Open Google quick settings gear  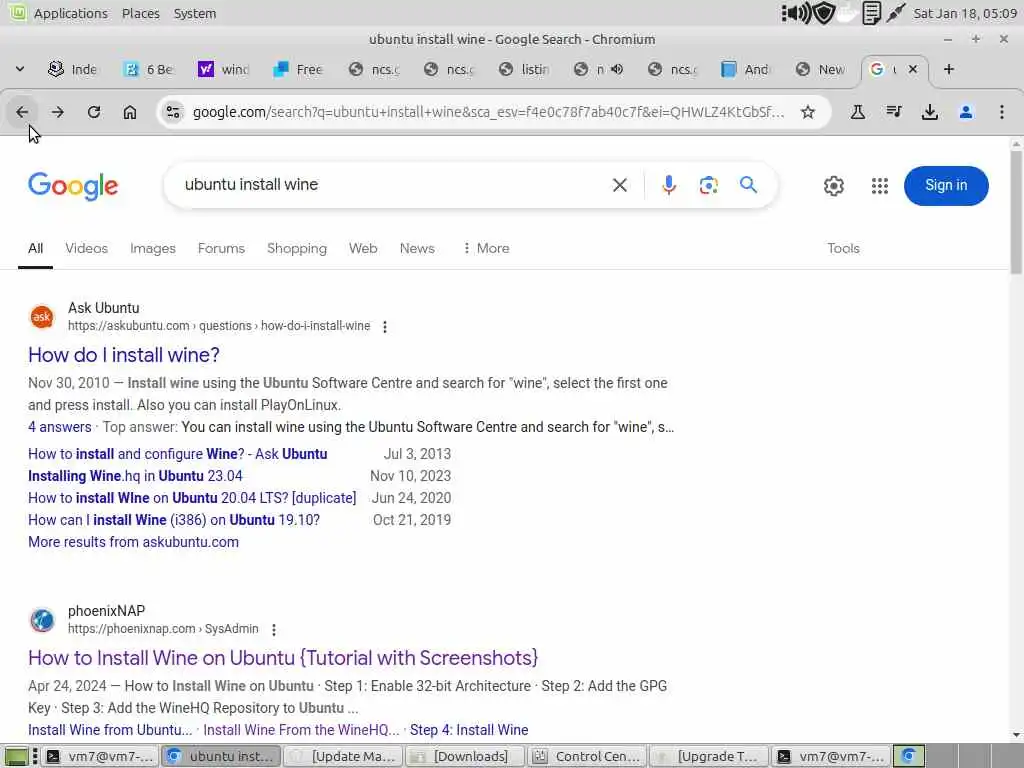tap(833, 186)
